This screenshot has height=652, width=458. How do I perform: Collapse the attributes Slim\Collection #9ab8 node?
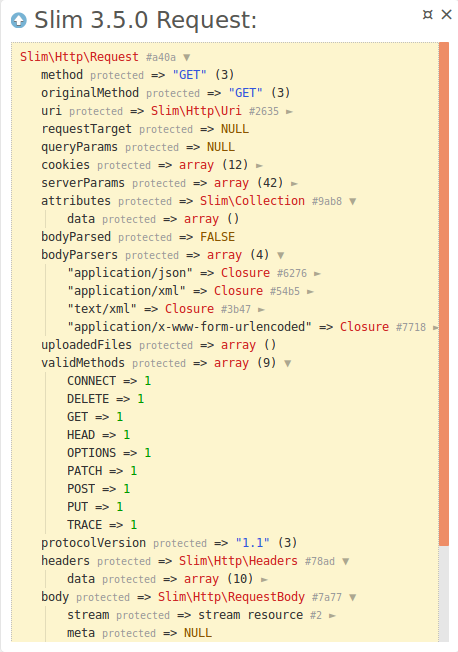point(353,201)
